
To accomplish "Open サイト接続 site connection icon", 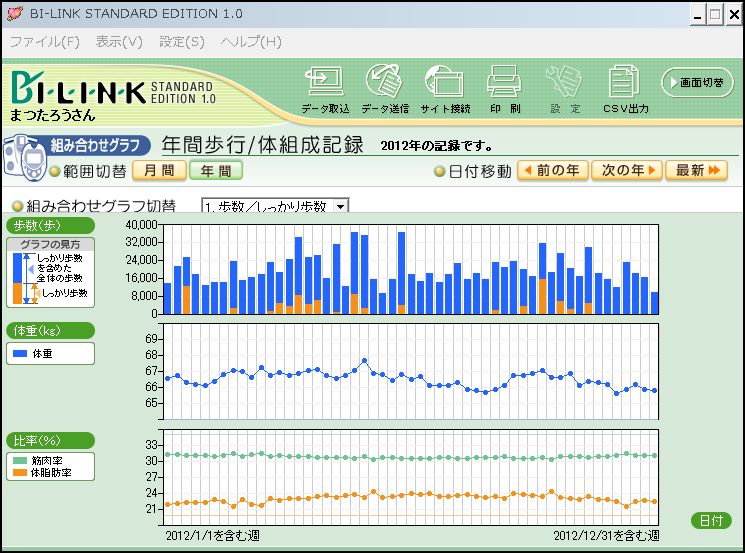I will pos(445,86).
